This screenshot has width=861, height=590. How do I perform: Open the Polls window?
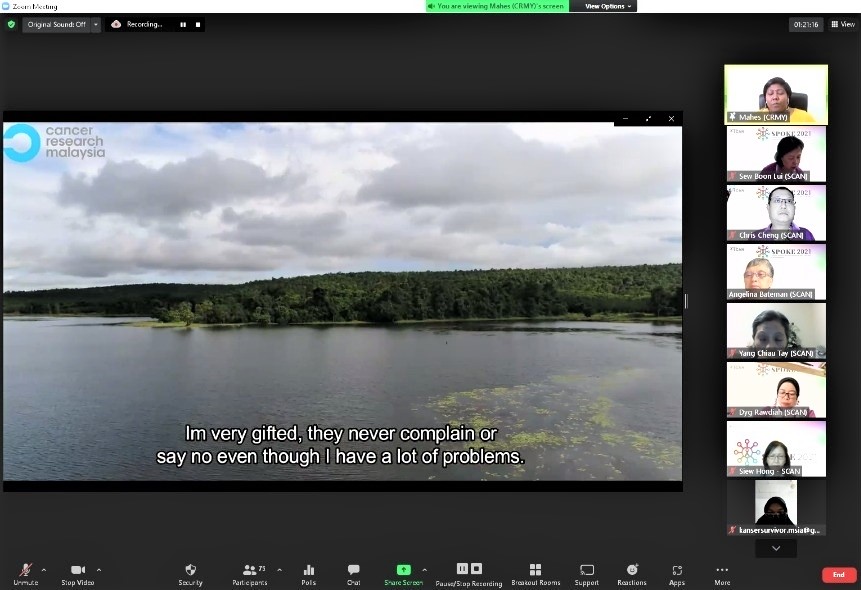(309, 572)
